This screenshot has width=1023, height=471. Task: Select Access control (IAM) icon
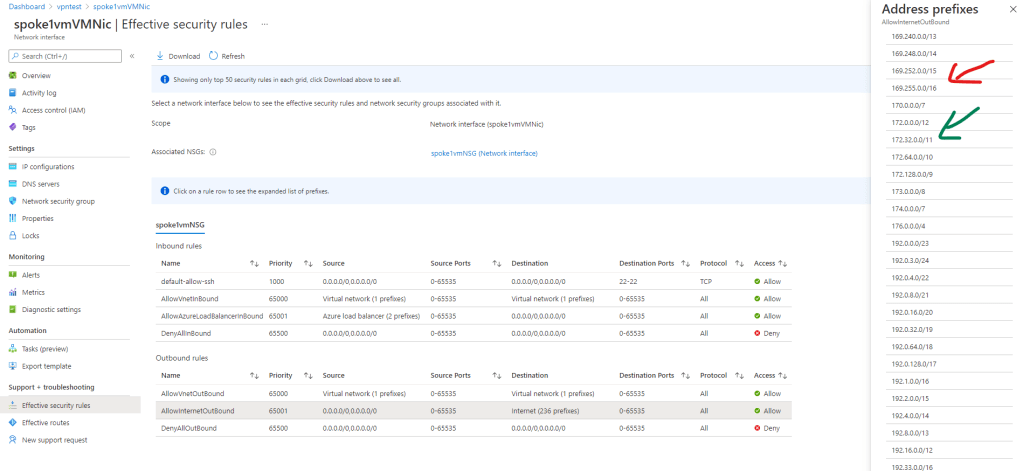point(13,110)
